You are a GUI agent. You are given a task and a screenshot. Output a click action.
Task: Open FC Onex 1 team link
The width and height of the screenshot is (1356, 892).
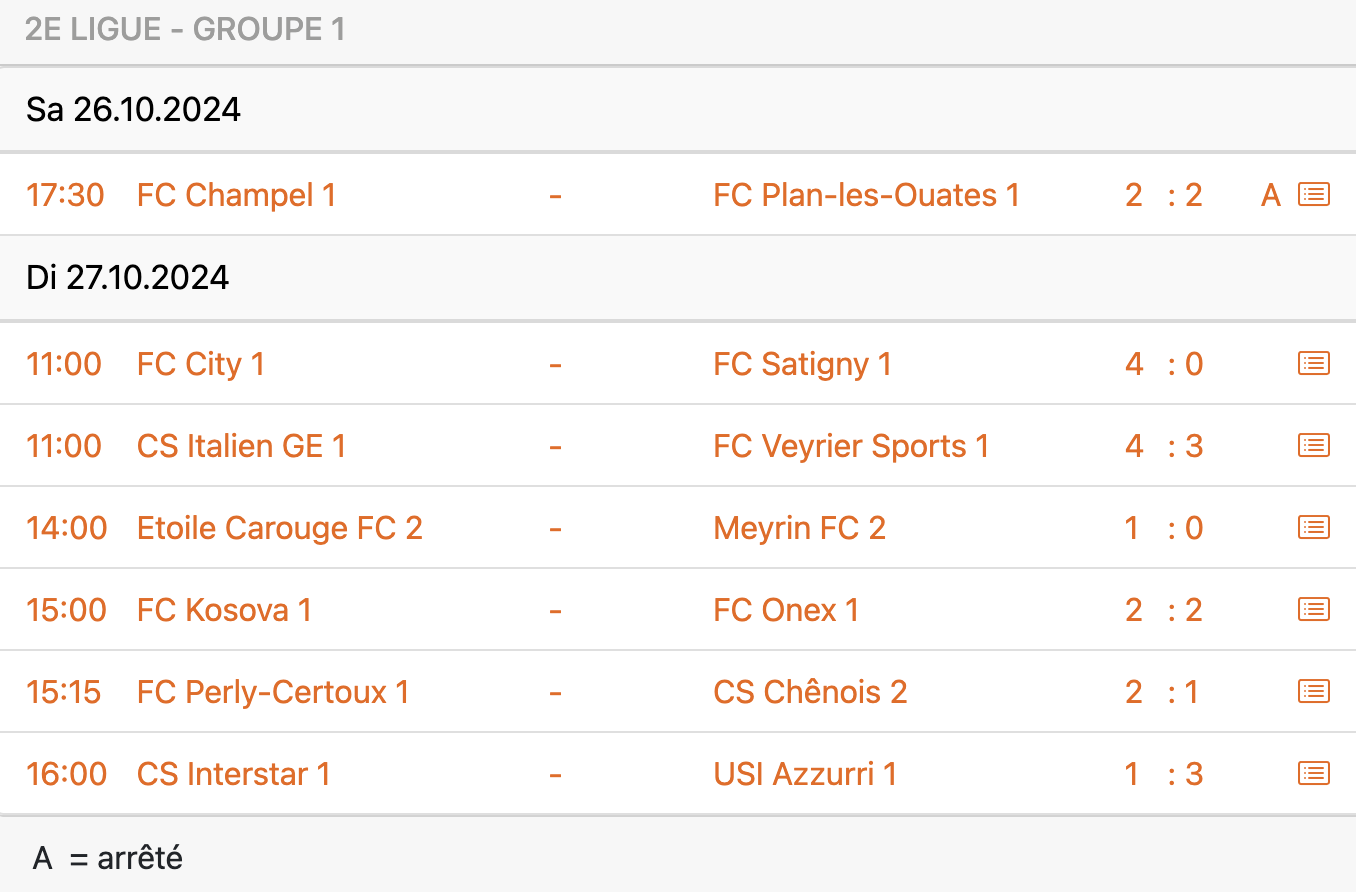786,610
